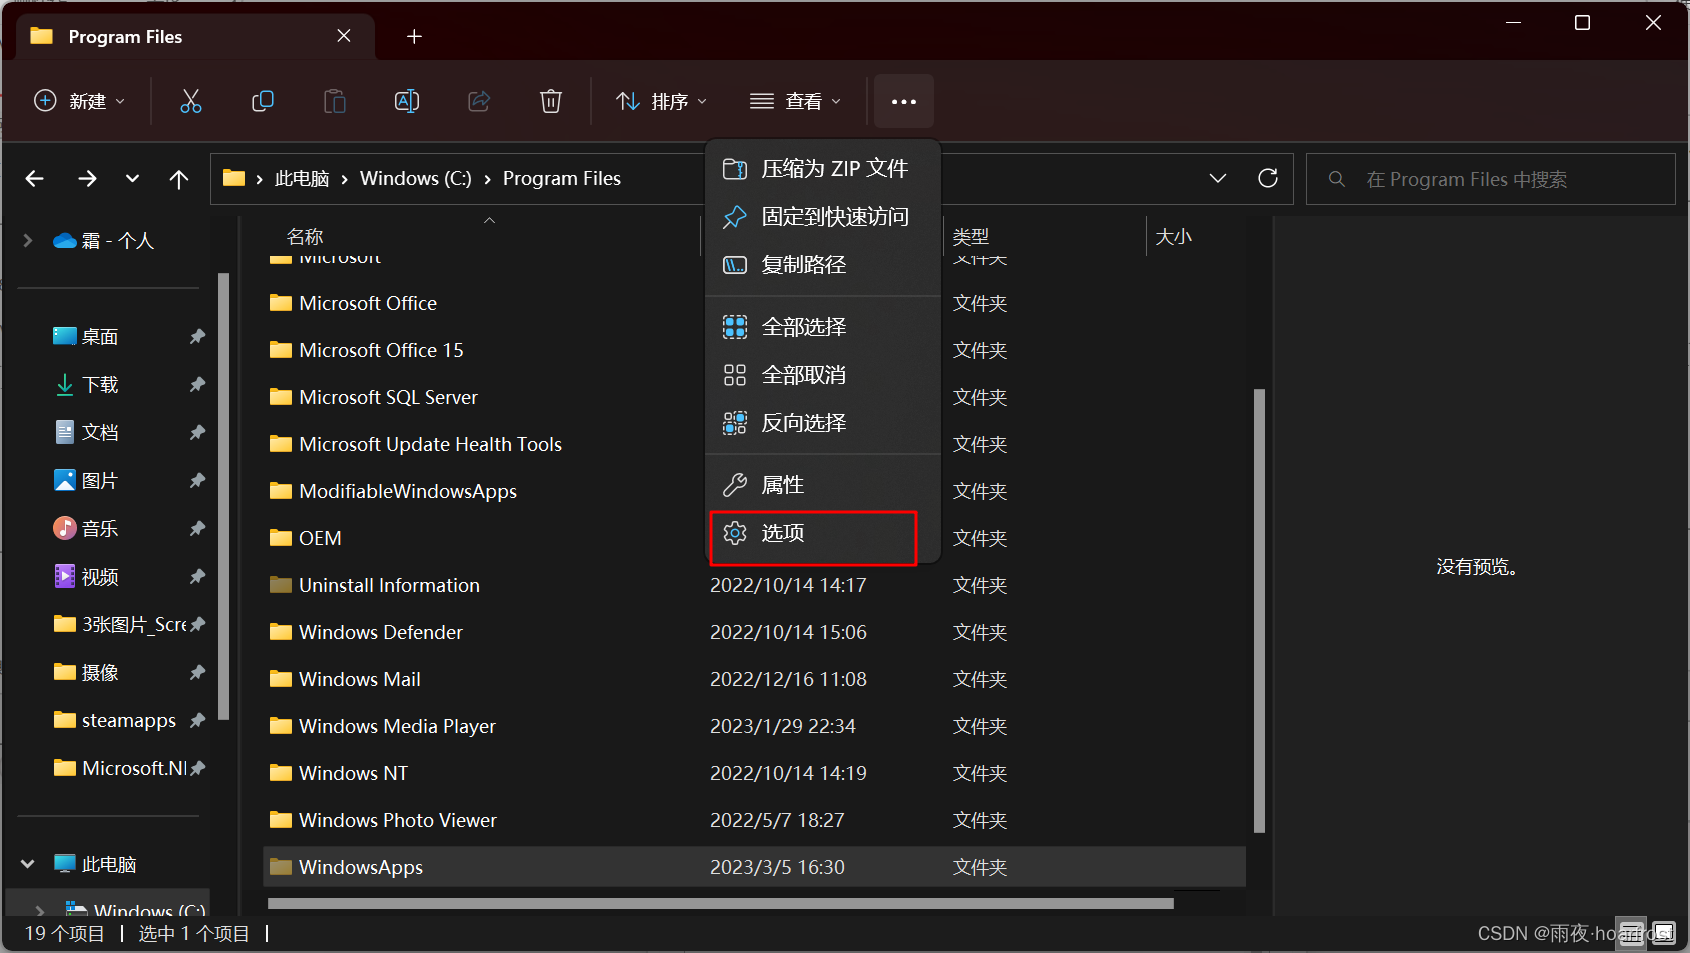Go forward with the right arrow
The width and height of the screenshot is (1690, 953).
[87, 179]
